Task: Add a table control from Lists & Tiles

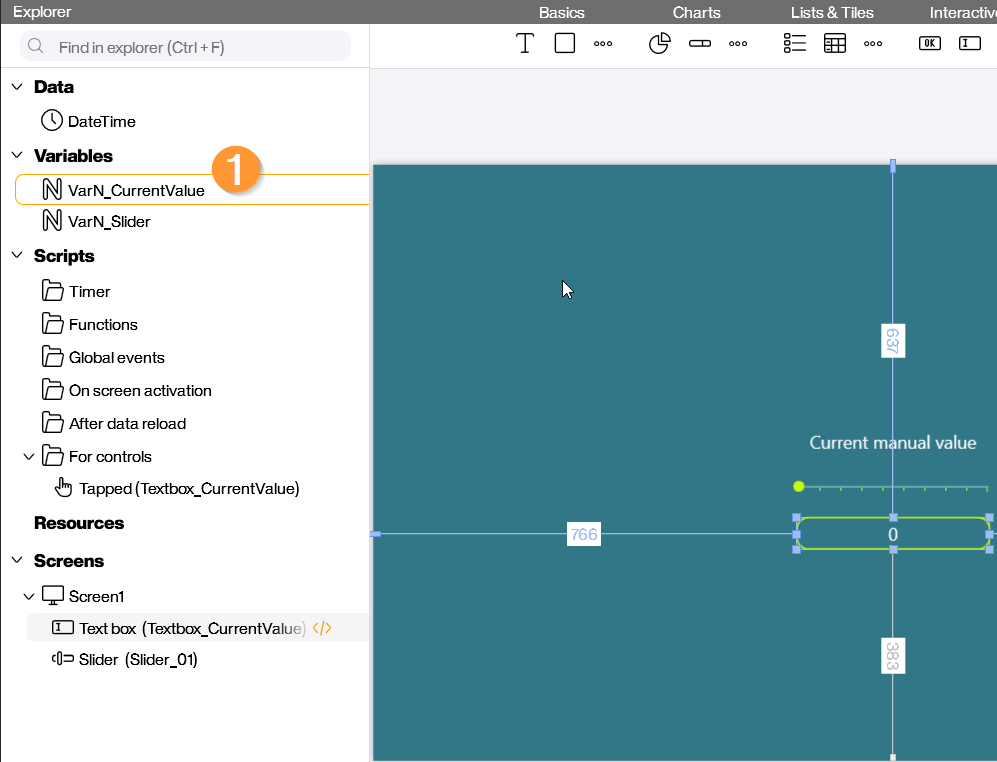Action: pos(835,44)
